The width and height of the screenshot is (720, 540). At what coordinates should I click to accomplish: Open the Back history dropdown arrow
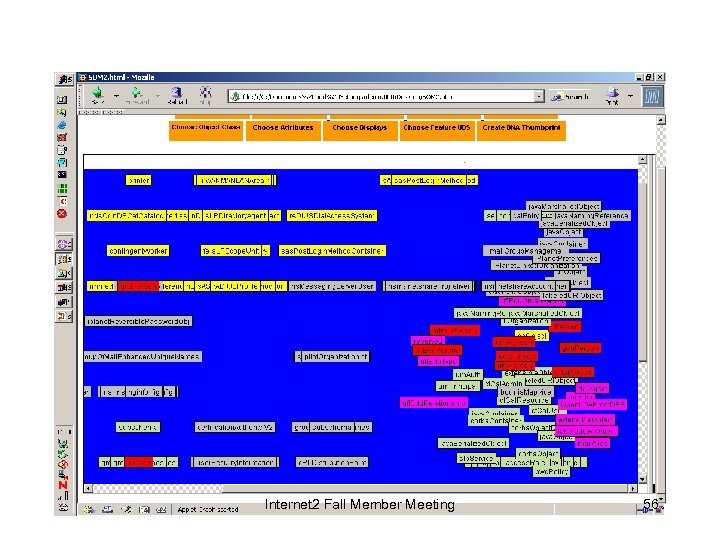(116, 96)
